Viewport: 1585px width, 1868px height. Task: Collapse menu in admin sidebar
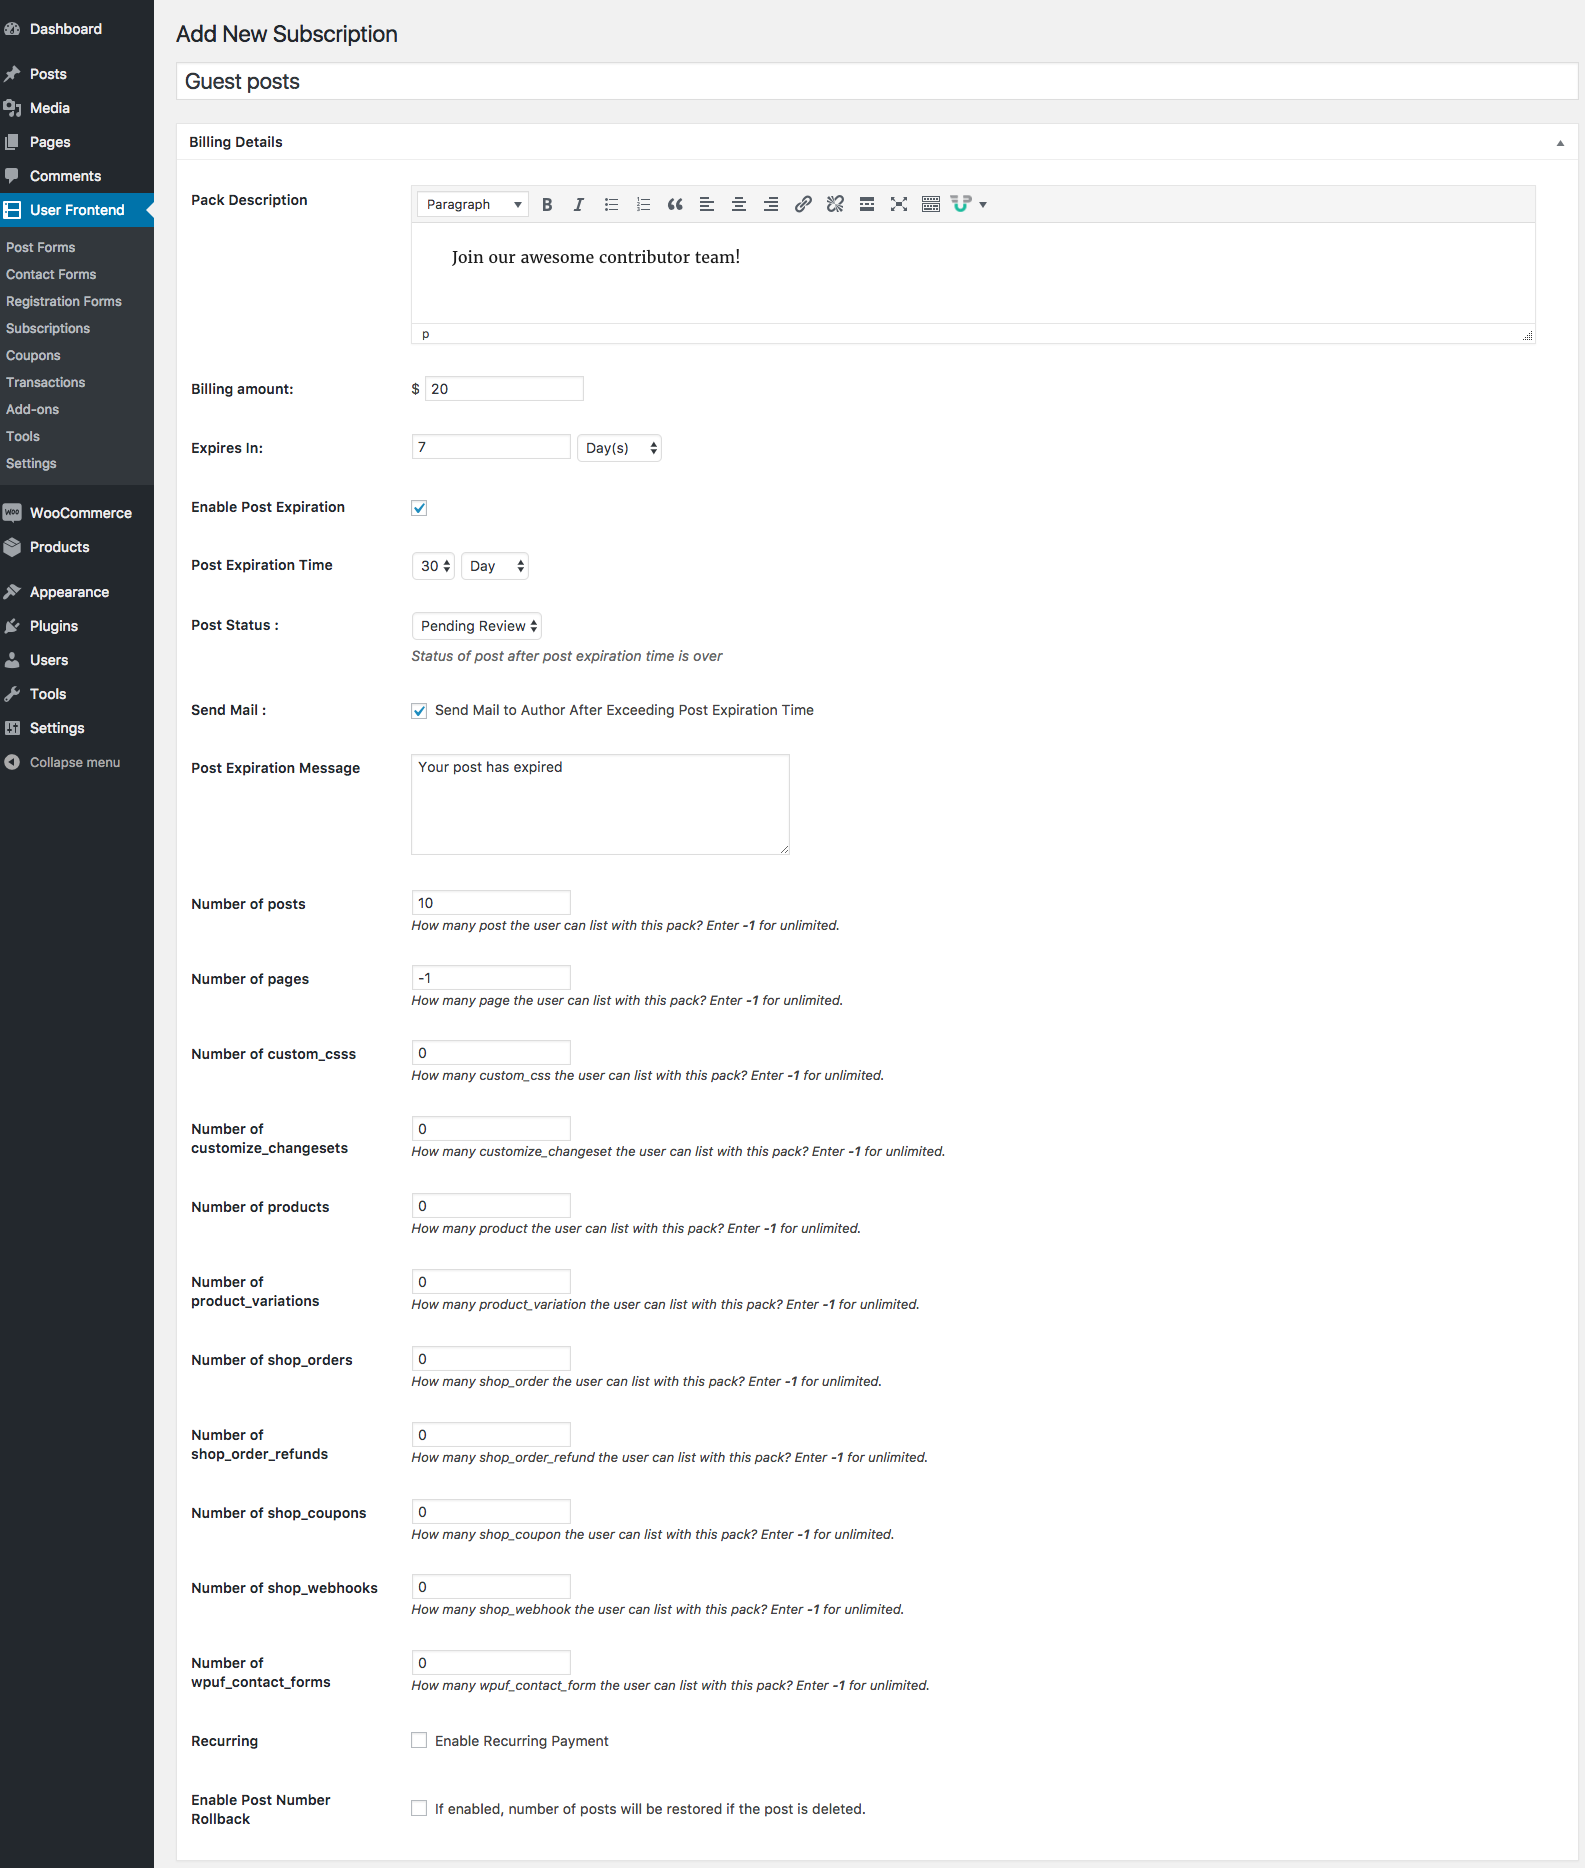[75, 762]
